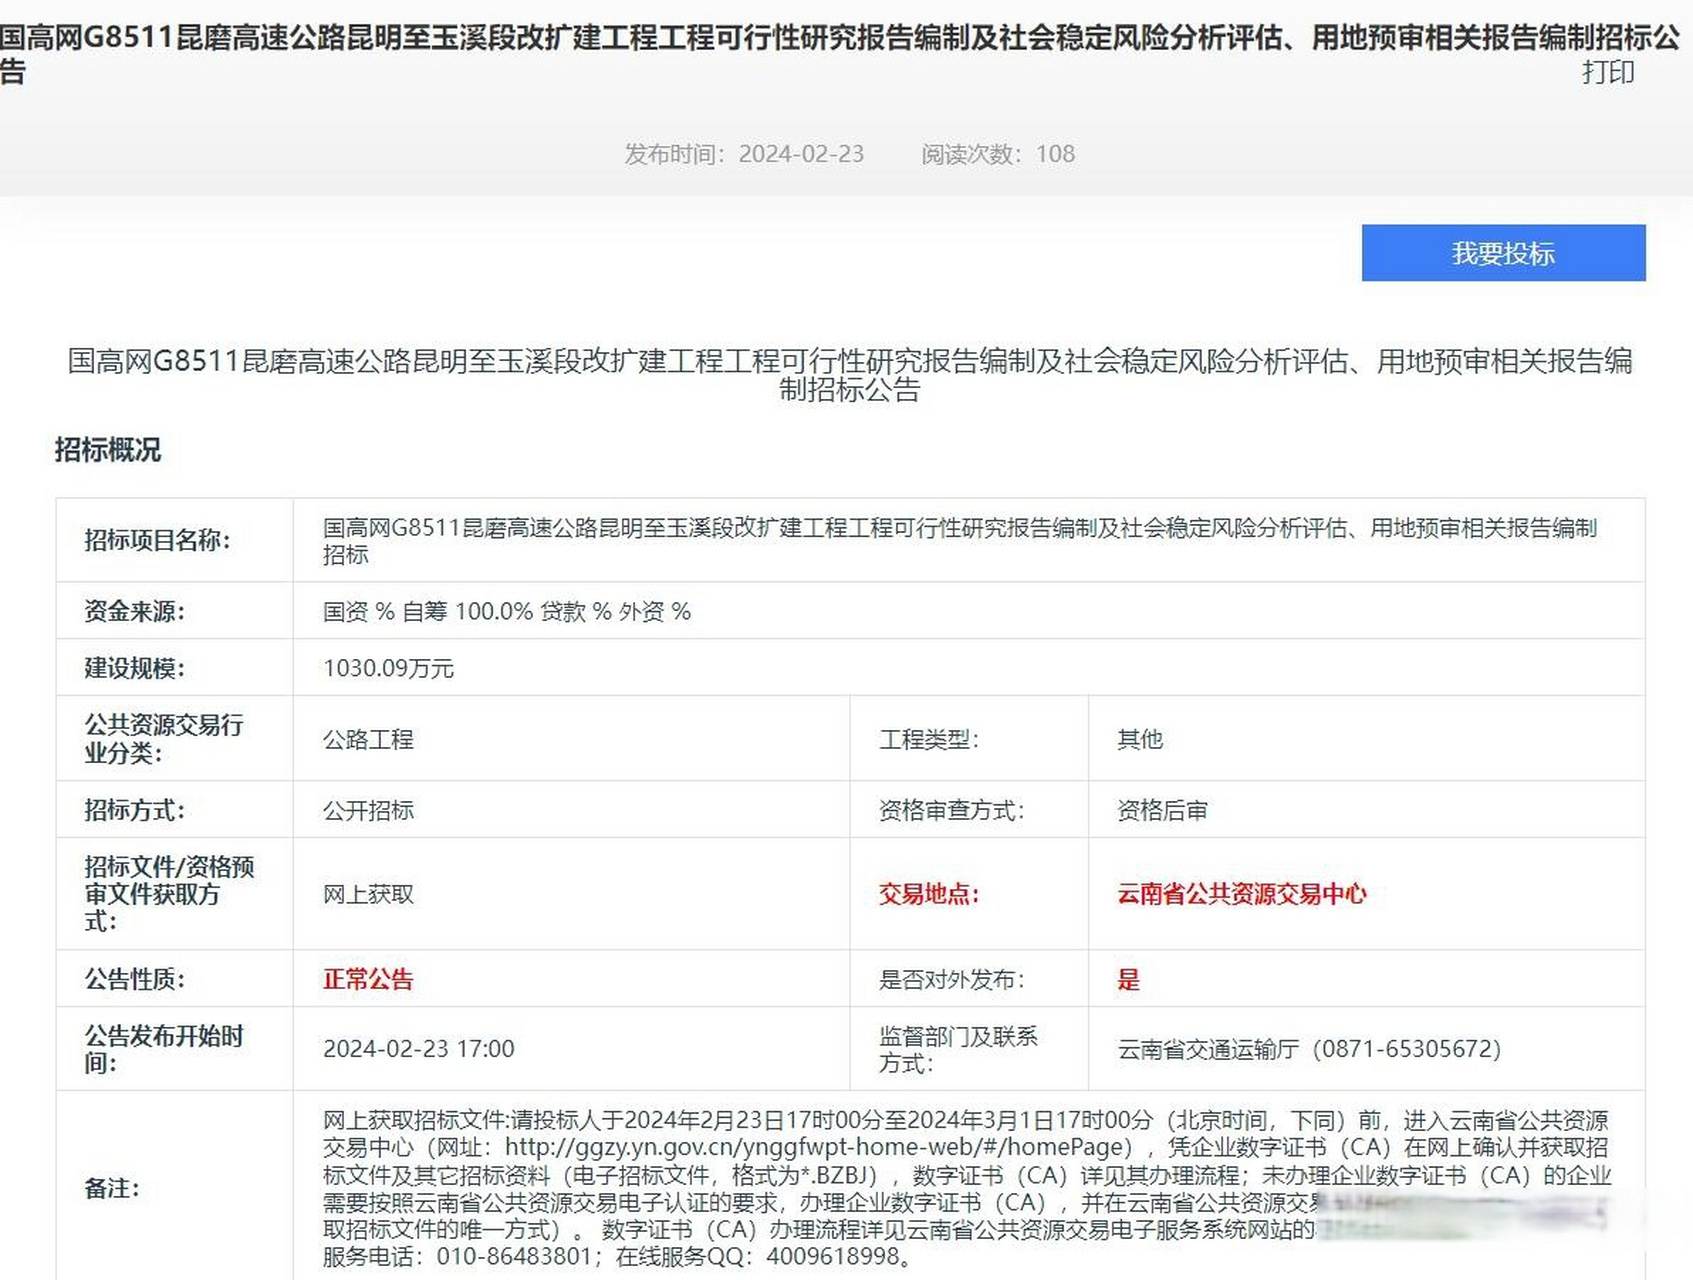This screenshot has width=1693, height=1280.
Task: Select the 网上获取 cell
Action: tap(571, 894)
